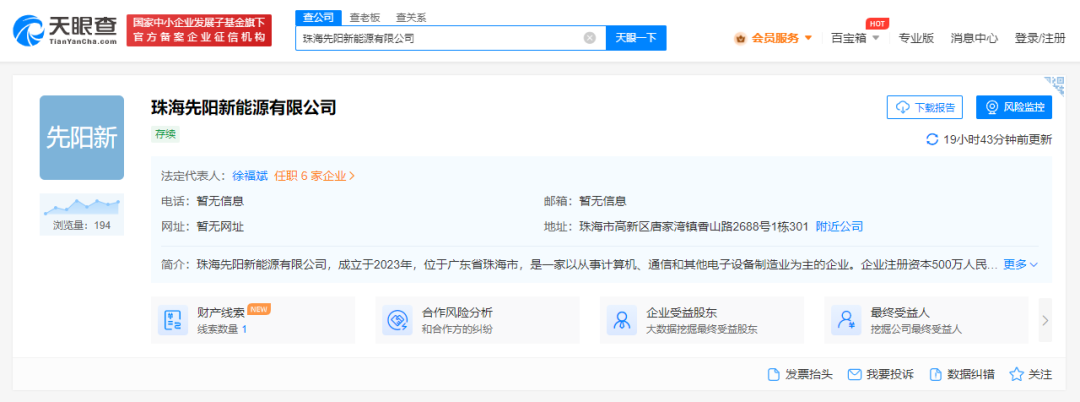The height and width of the screenshot is (402, 1080).
Task: Click 登录/注册 link
Action: [x=1039, y=38]
